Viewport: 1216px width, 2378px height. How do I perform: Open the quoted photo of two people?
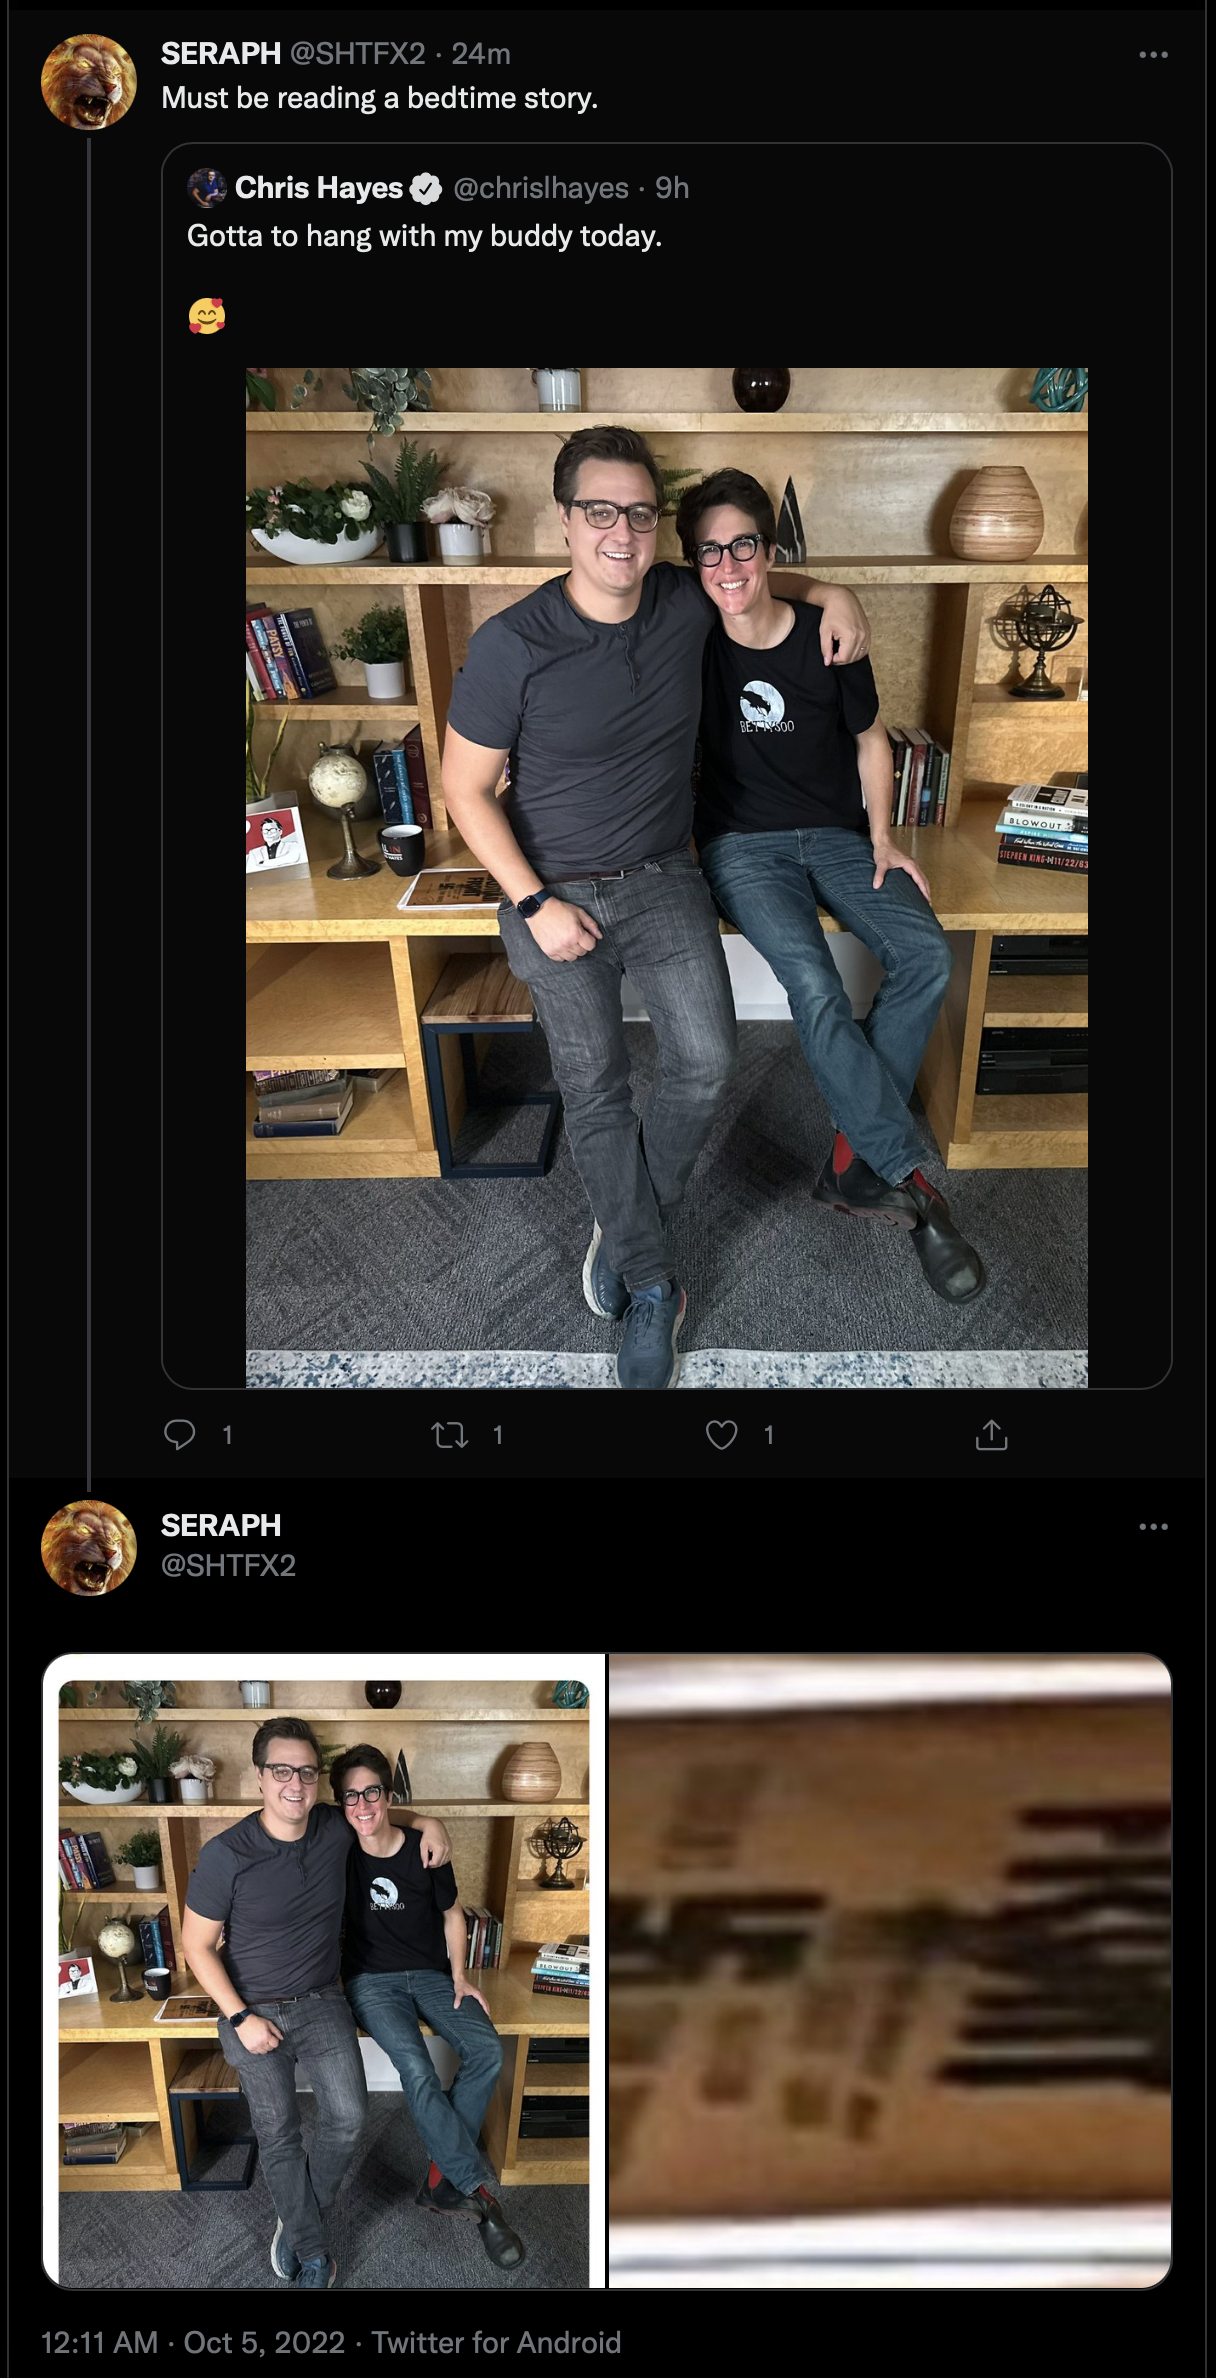667,877
